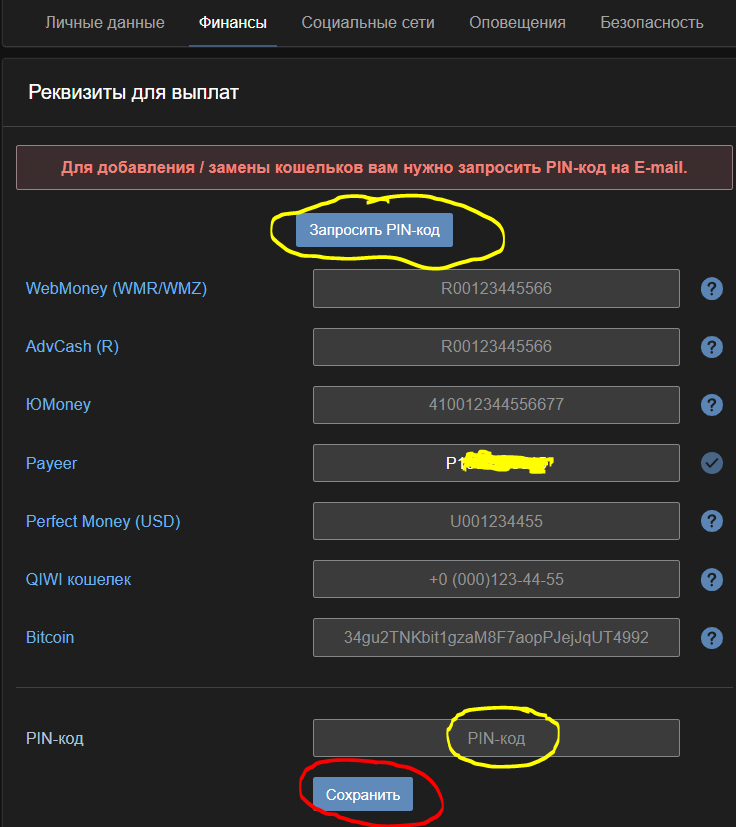Click the ЮMoney help question icon

click(711, 405)
